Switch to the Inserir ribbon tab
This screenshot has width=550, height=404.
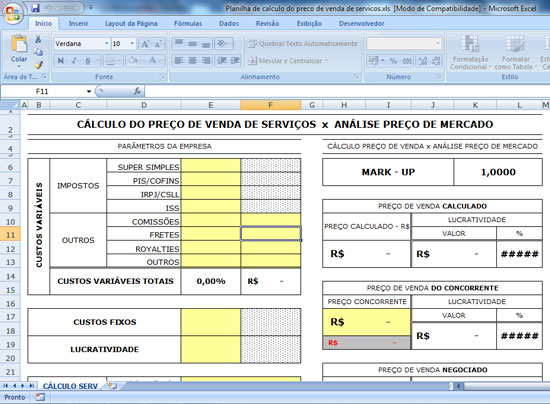coord(78,23)
